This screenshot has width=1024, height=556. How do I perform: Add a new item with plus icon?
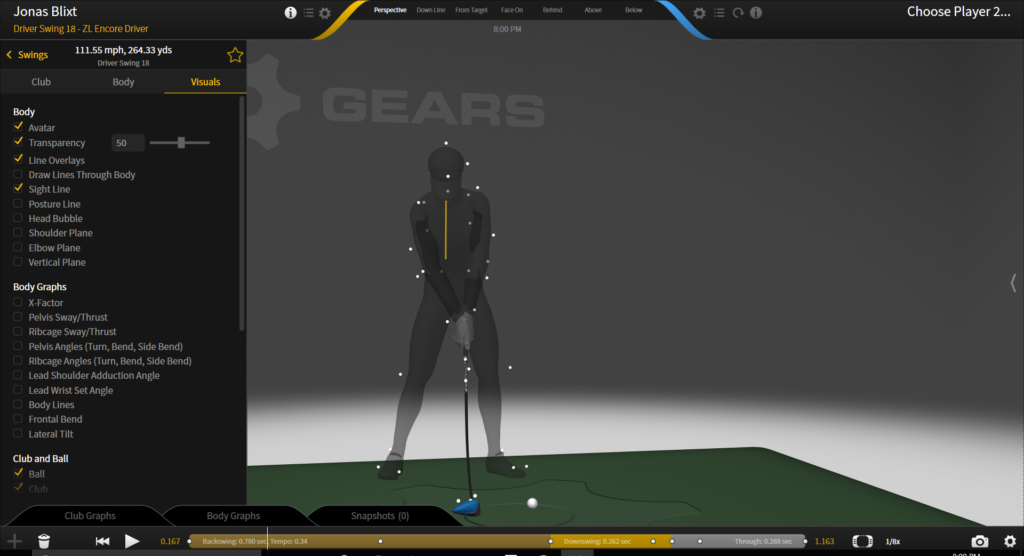click(14, 541)
